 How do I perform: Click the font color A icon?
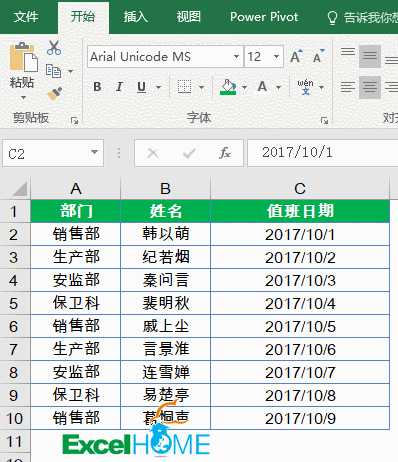click(262, 87)
